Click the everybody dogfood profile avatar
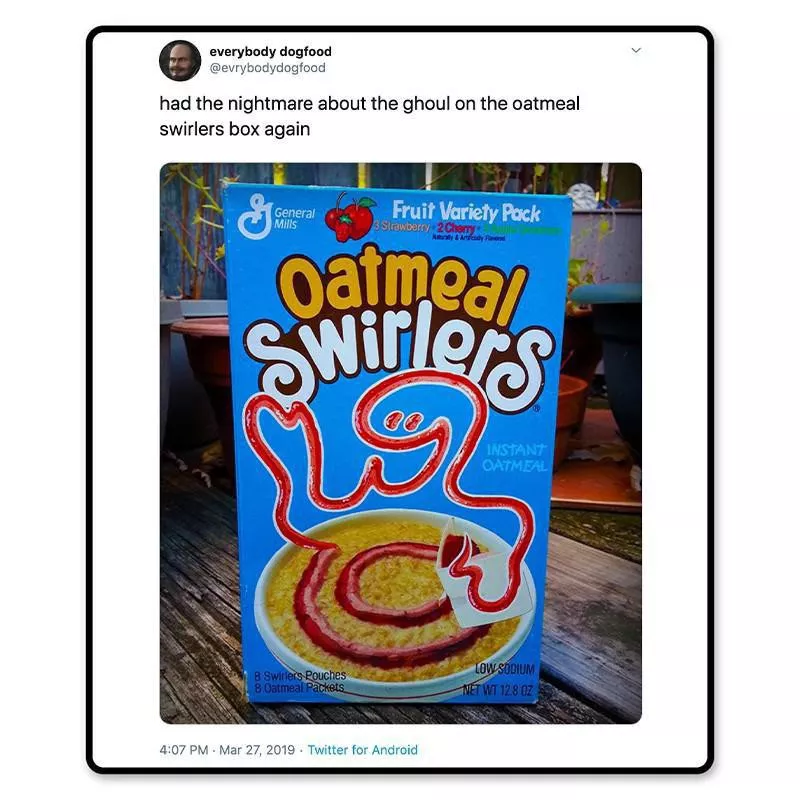800x800 pixels. click(x=180, y=60)
